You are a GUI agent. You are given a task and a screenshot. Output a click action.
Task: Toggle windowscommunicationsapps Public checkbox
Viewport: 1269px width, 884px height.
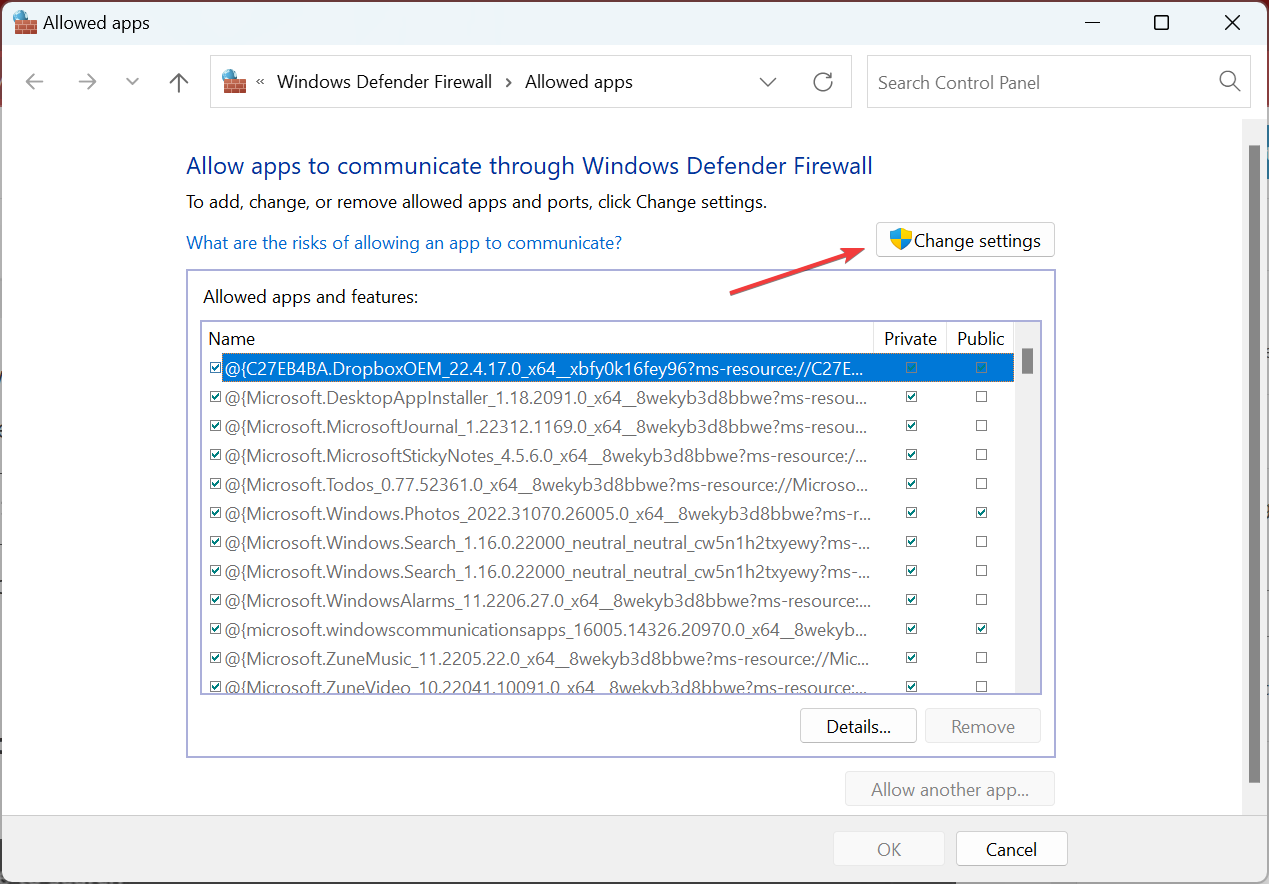click(981, 629)
